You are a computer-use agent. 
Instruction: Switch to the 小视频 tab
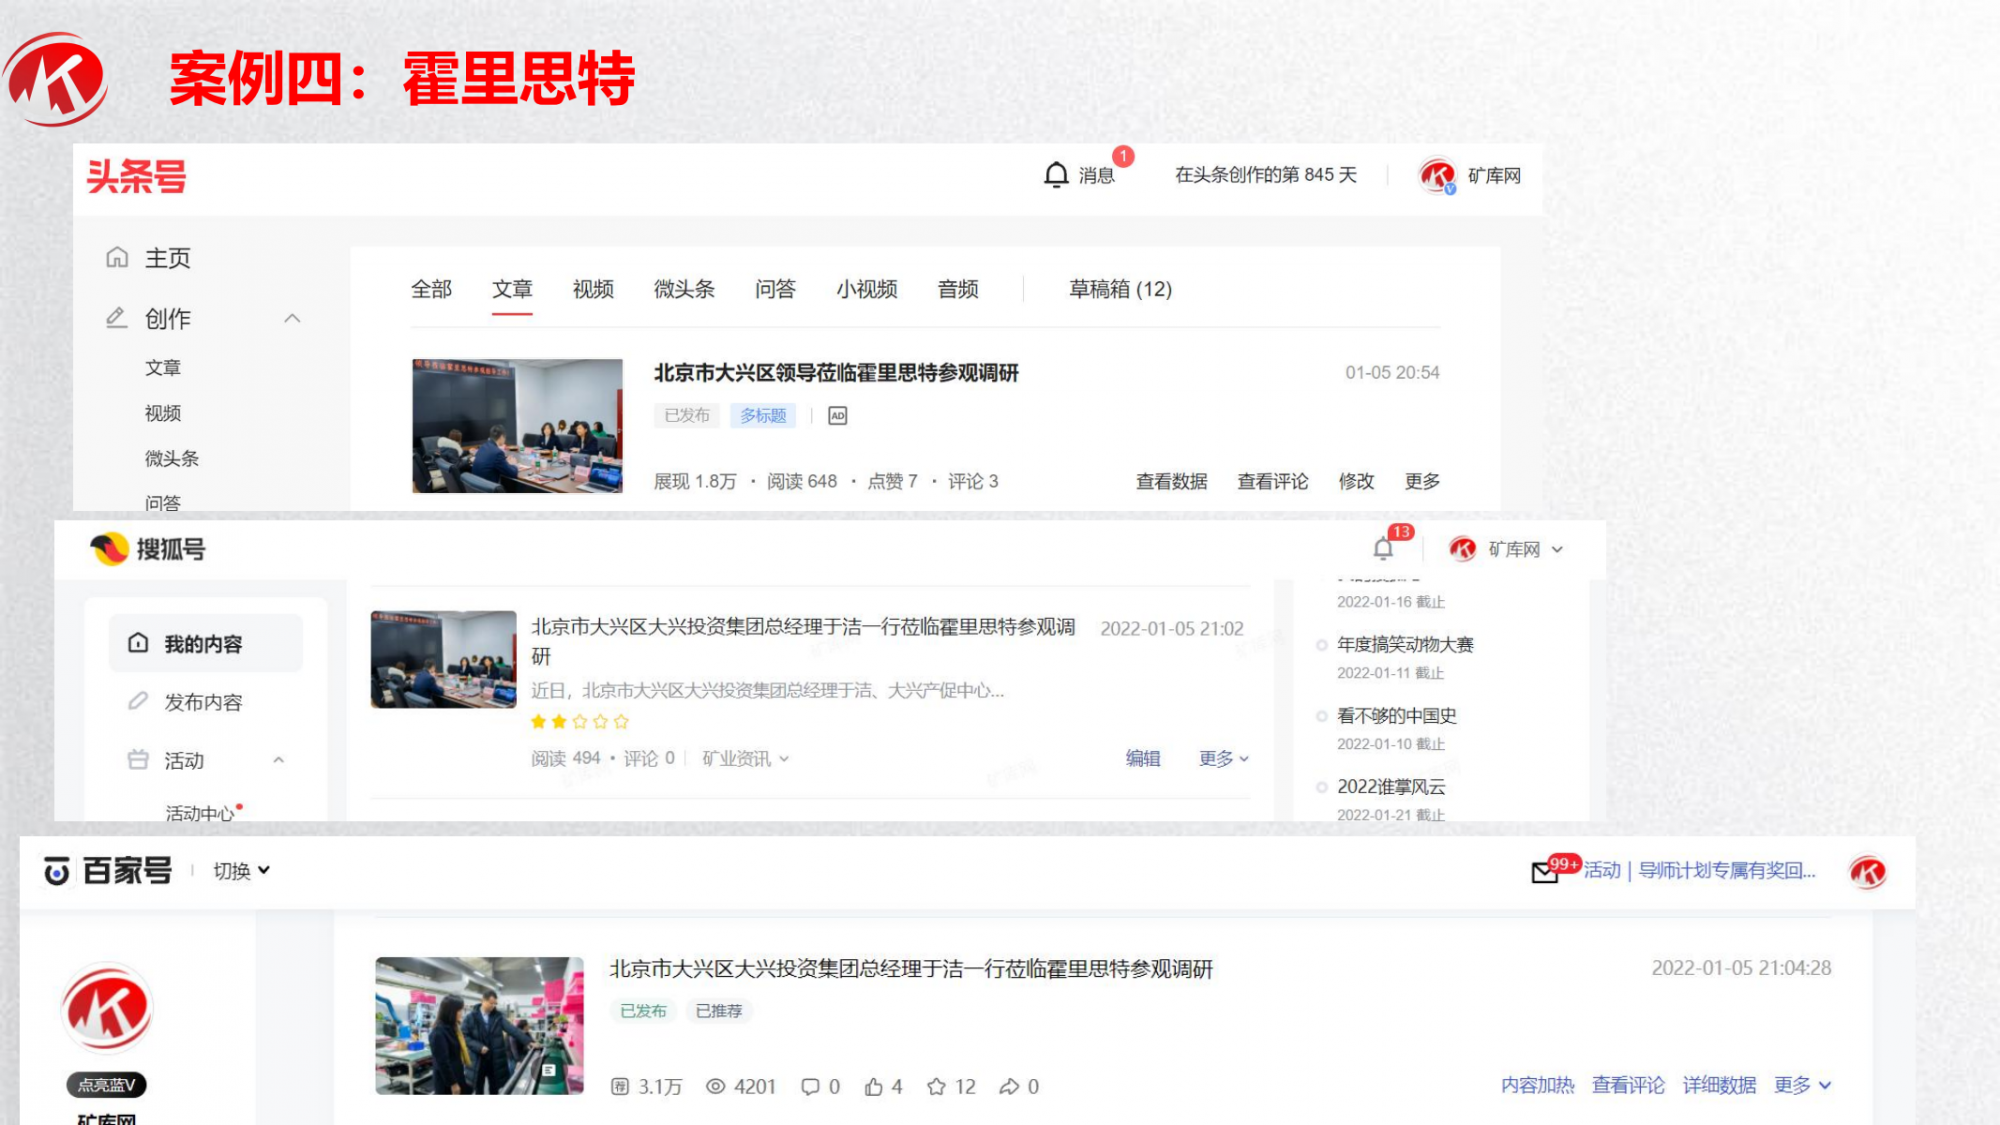pos(866,289)
